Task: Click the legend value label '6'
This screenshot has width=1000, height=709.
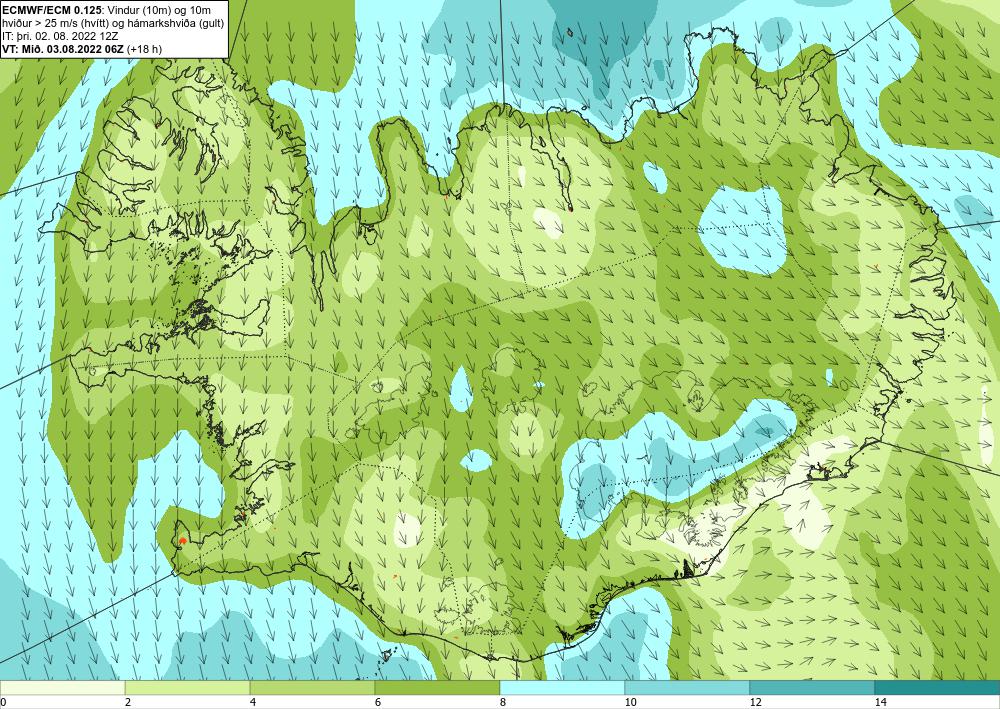Action: pos(378,703)
